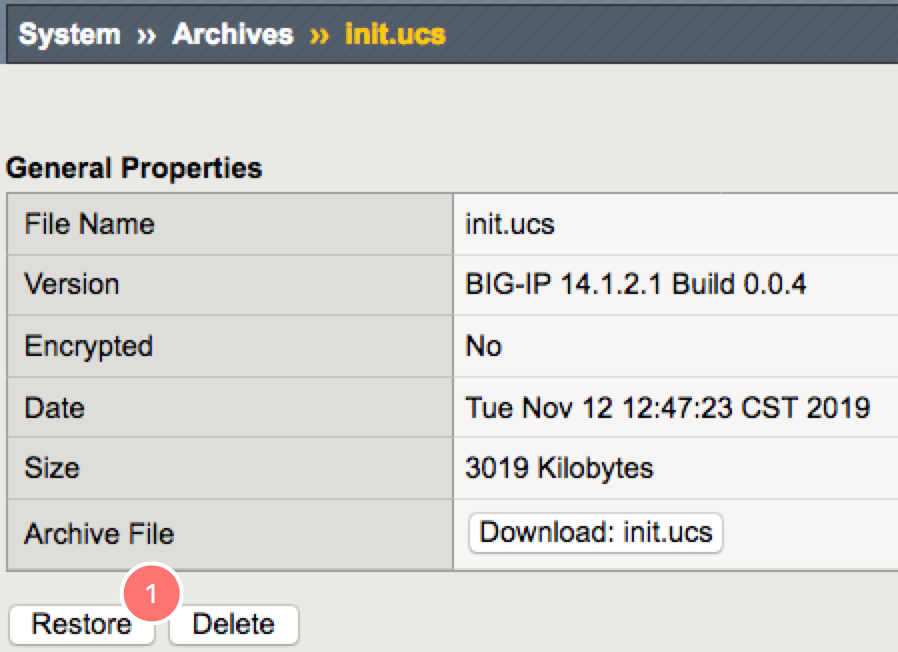The height and width of the screenshot is (652, 898).
Task: Click the General Properties heading
Action: click(x=134, y=168)
